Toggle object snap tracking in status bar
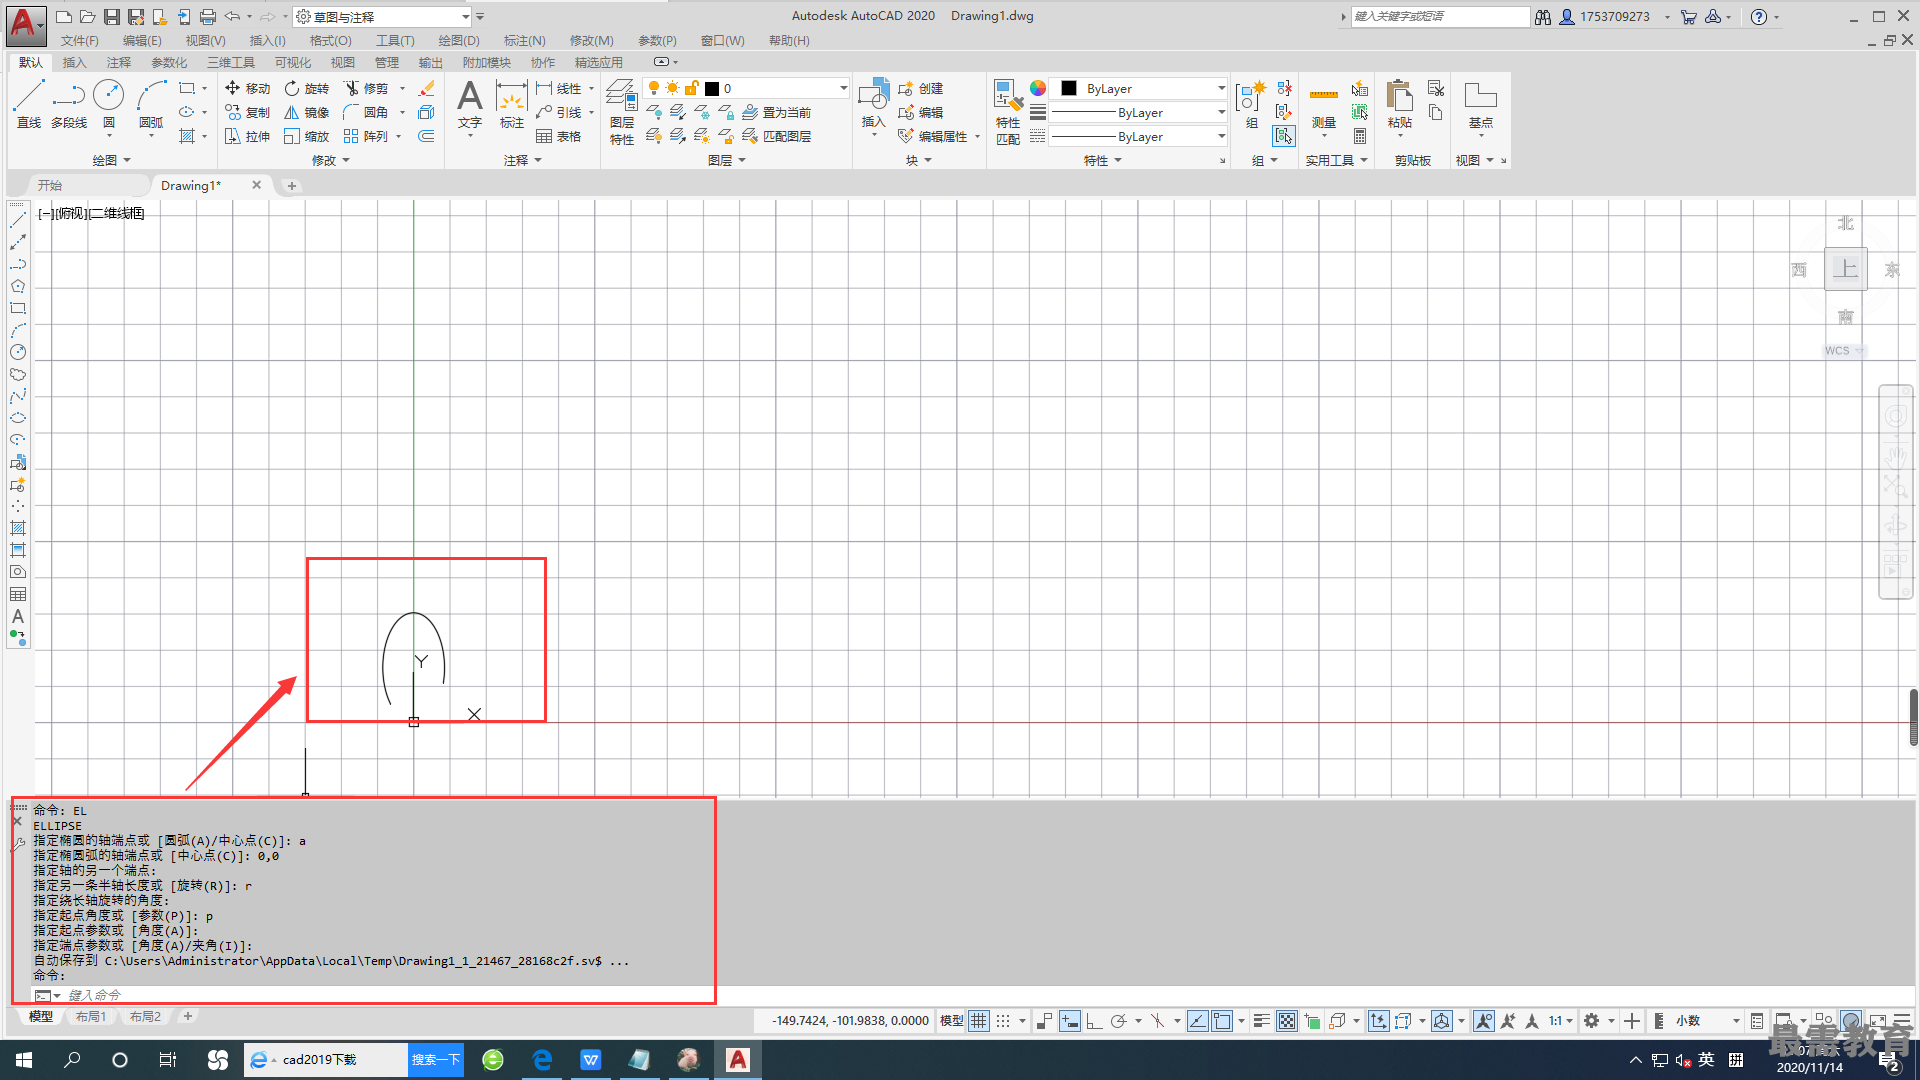Screen dimensions: 1920x1080 pos(1198,1021)
